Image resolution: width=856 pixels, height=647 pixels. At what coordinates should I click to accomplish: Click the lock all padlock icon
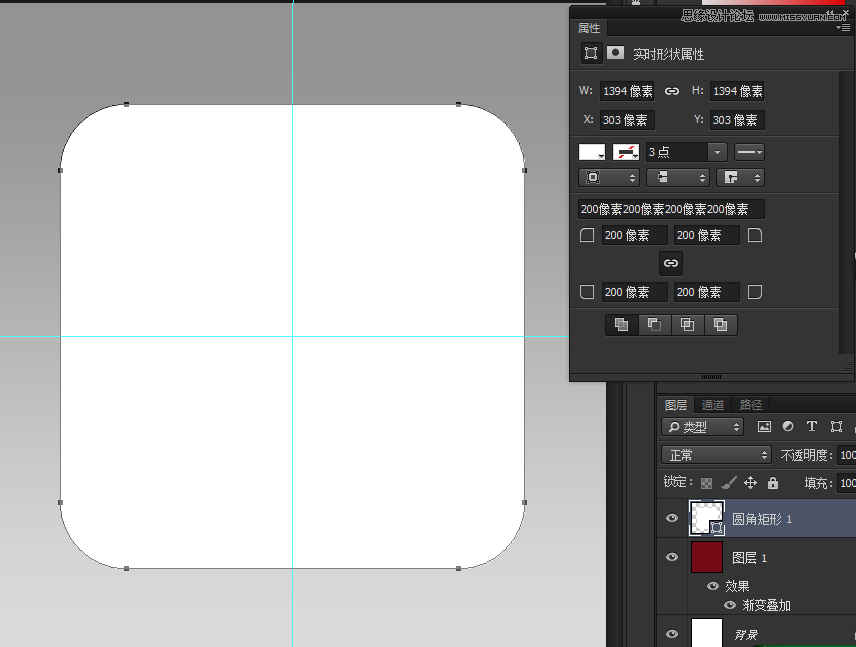point(772,483)
